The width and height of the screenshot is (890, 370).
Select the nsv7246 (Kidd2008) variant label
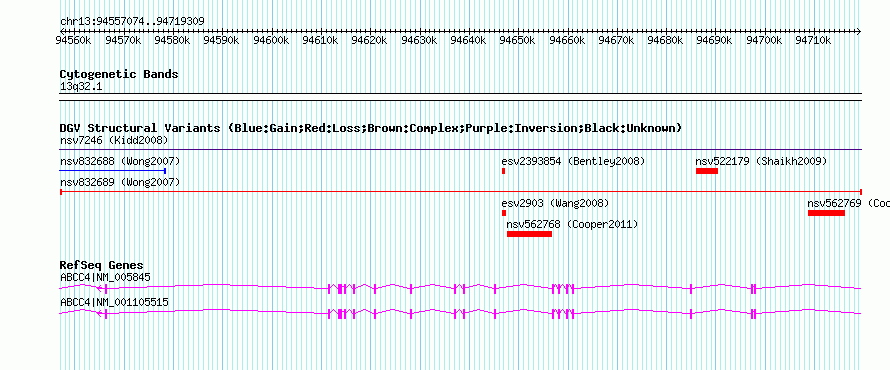click(x=114, y=140)
